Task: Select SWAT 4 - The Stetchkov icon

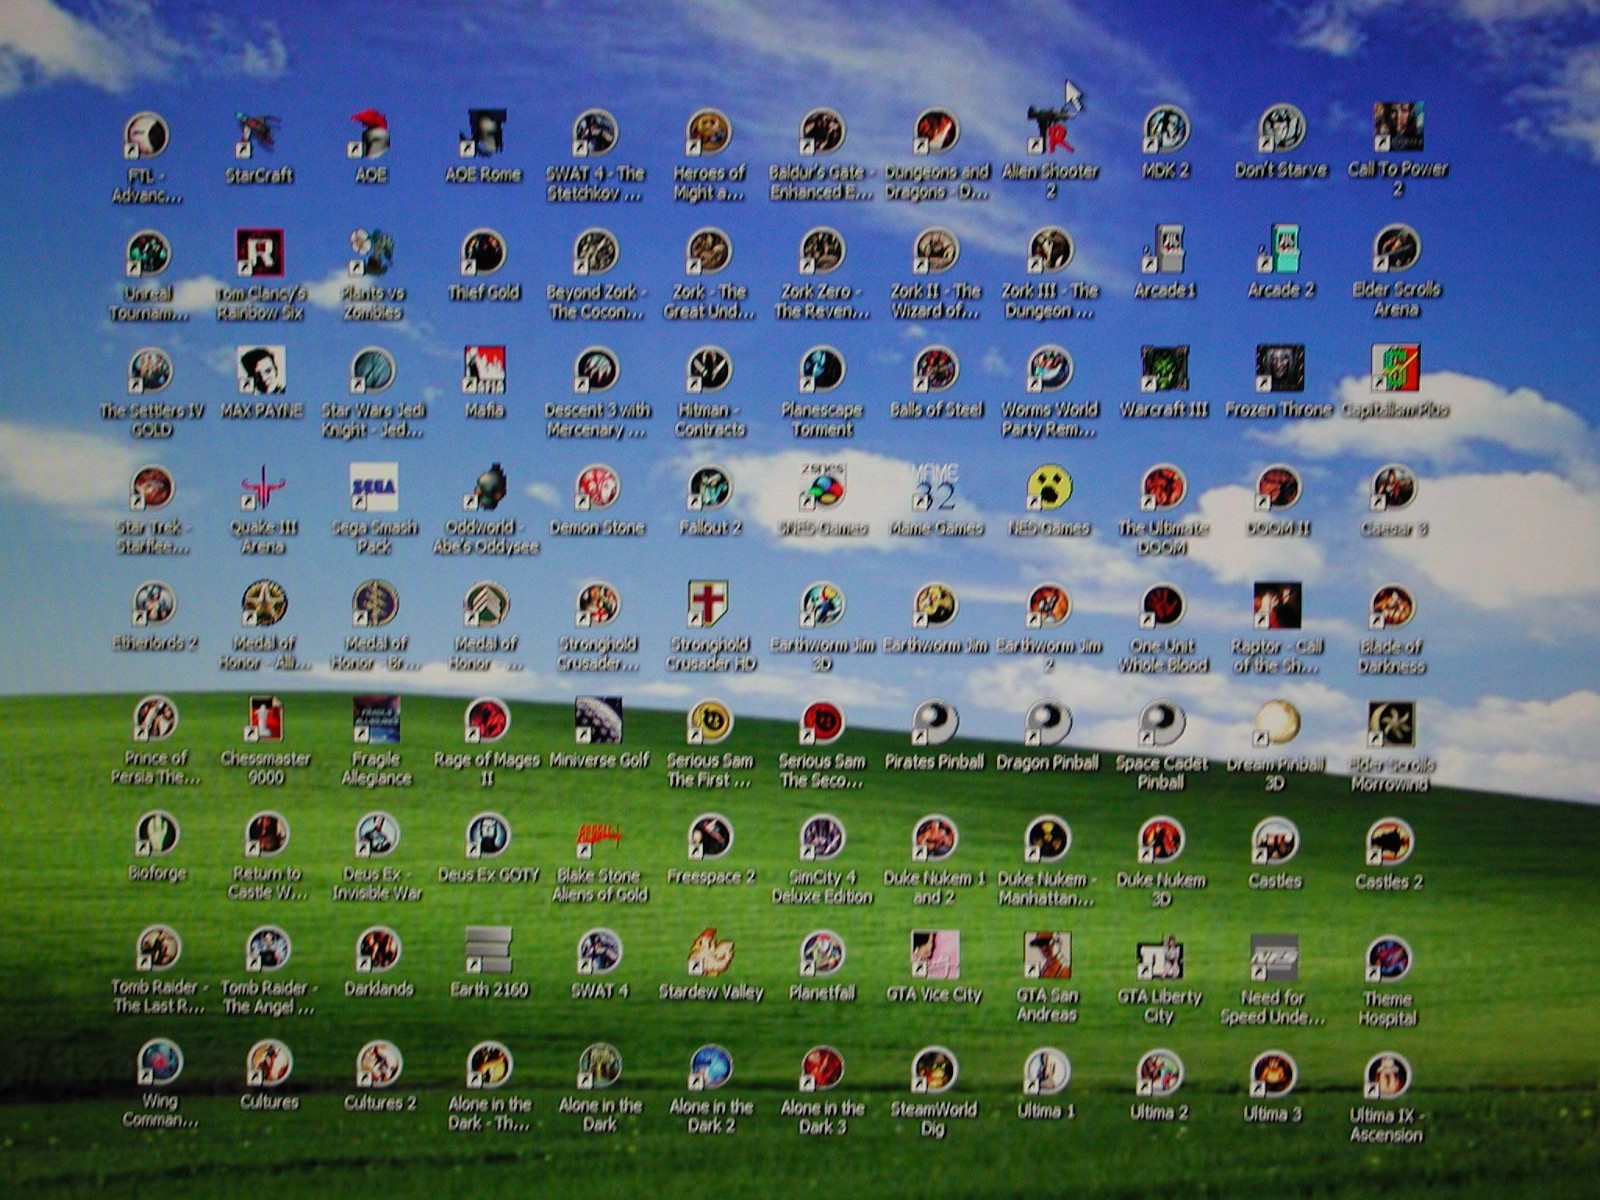Action: [x=595, y=133]
